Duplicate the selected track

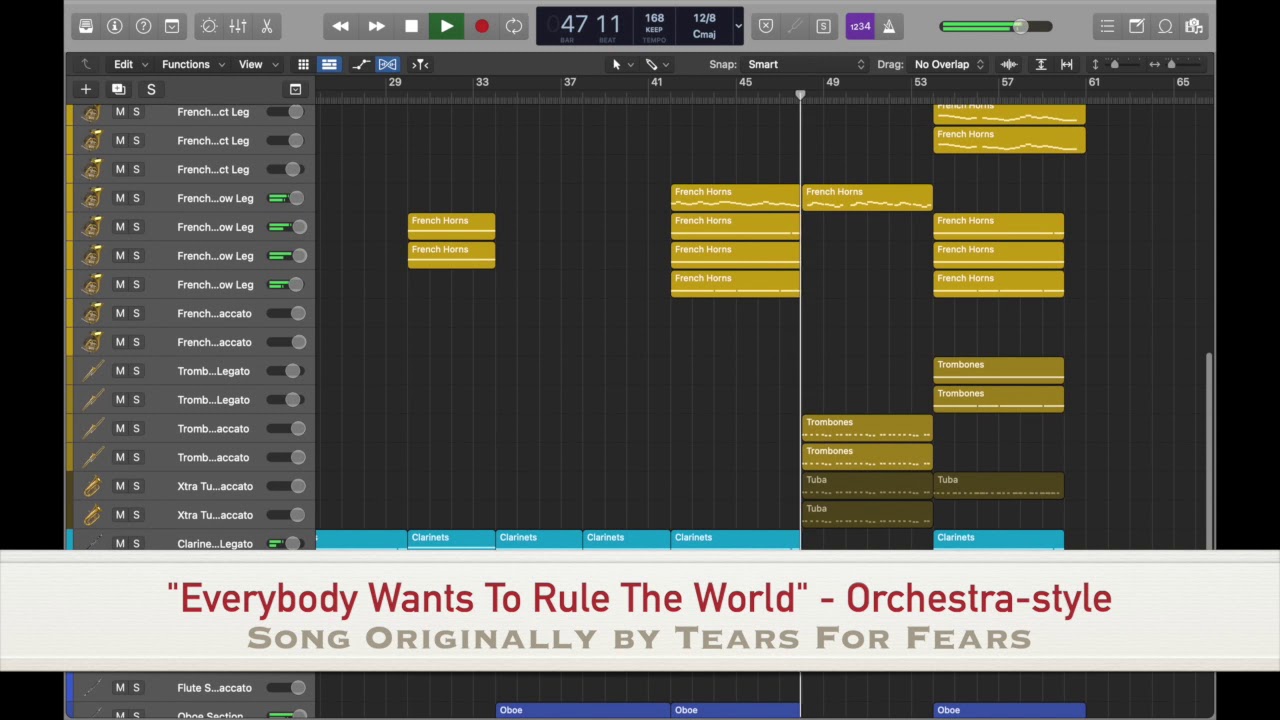click(118, 89)
